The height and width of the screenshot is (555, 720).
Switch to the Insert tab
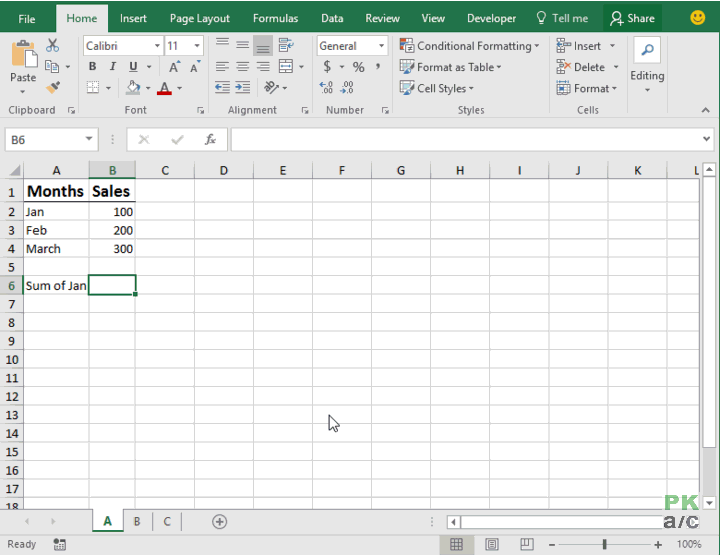tap(133, 18)
